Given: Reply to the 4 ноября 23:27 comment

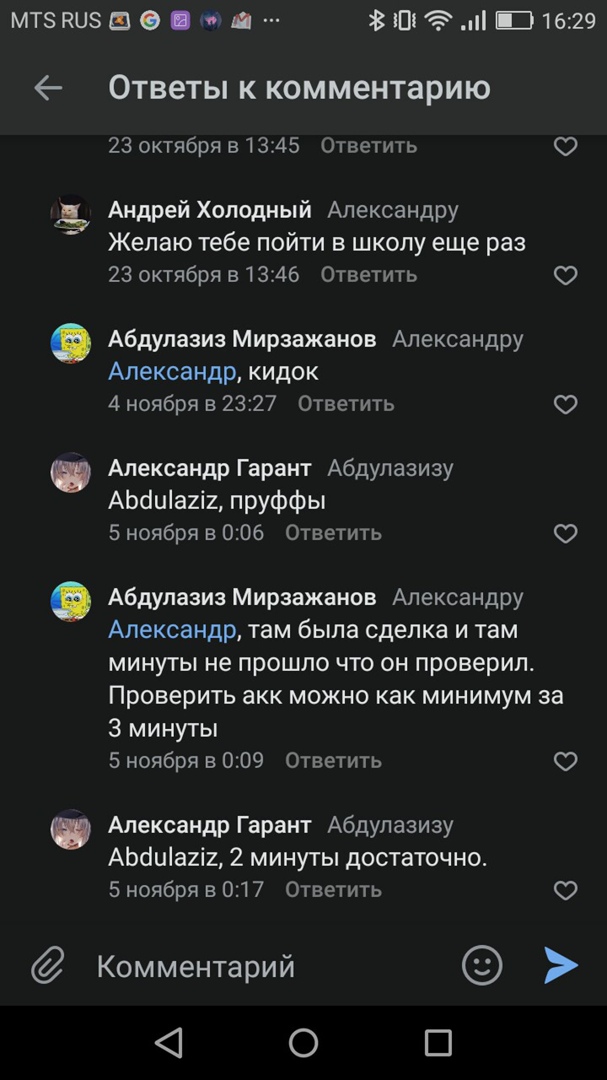Looking at the screenshot, I should [346, 403].
